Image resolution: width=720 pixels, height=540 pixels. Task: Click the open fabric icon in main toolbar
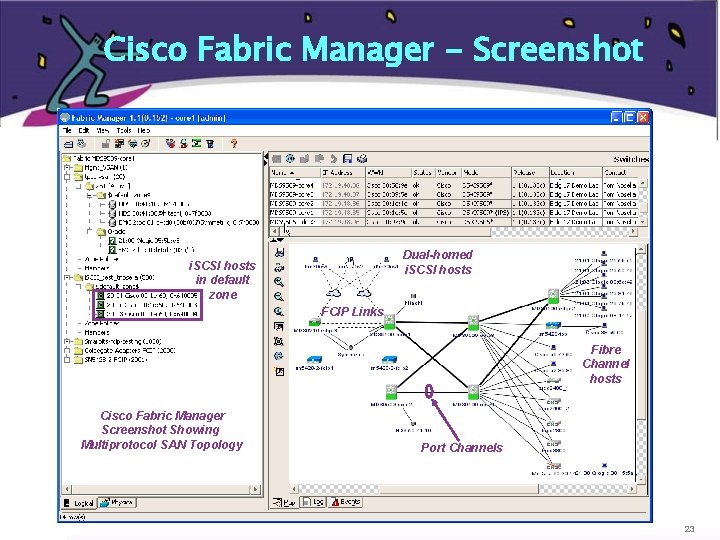click(68, 144)
